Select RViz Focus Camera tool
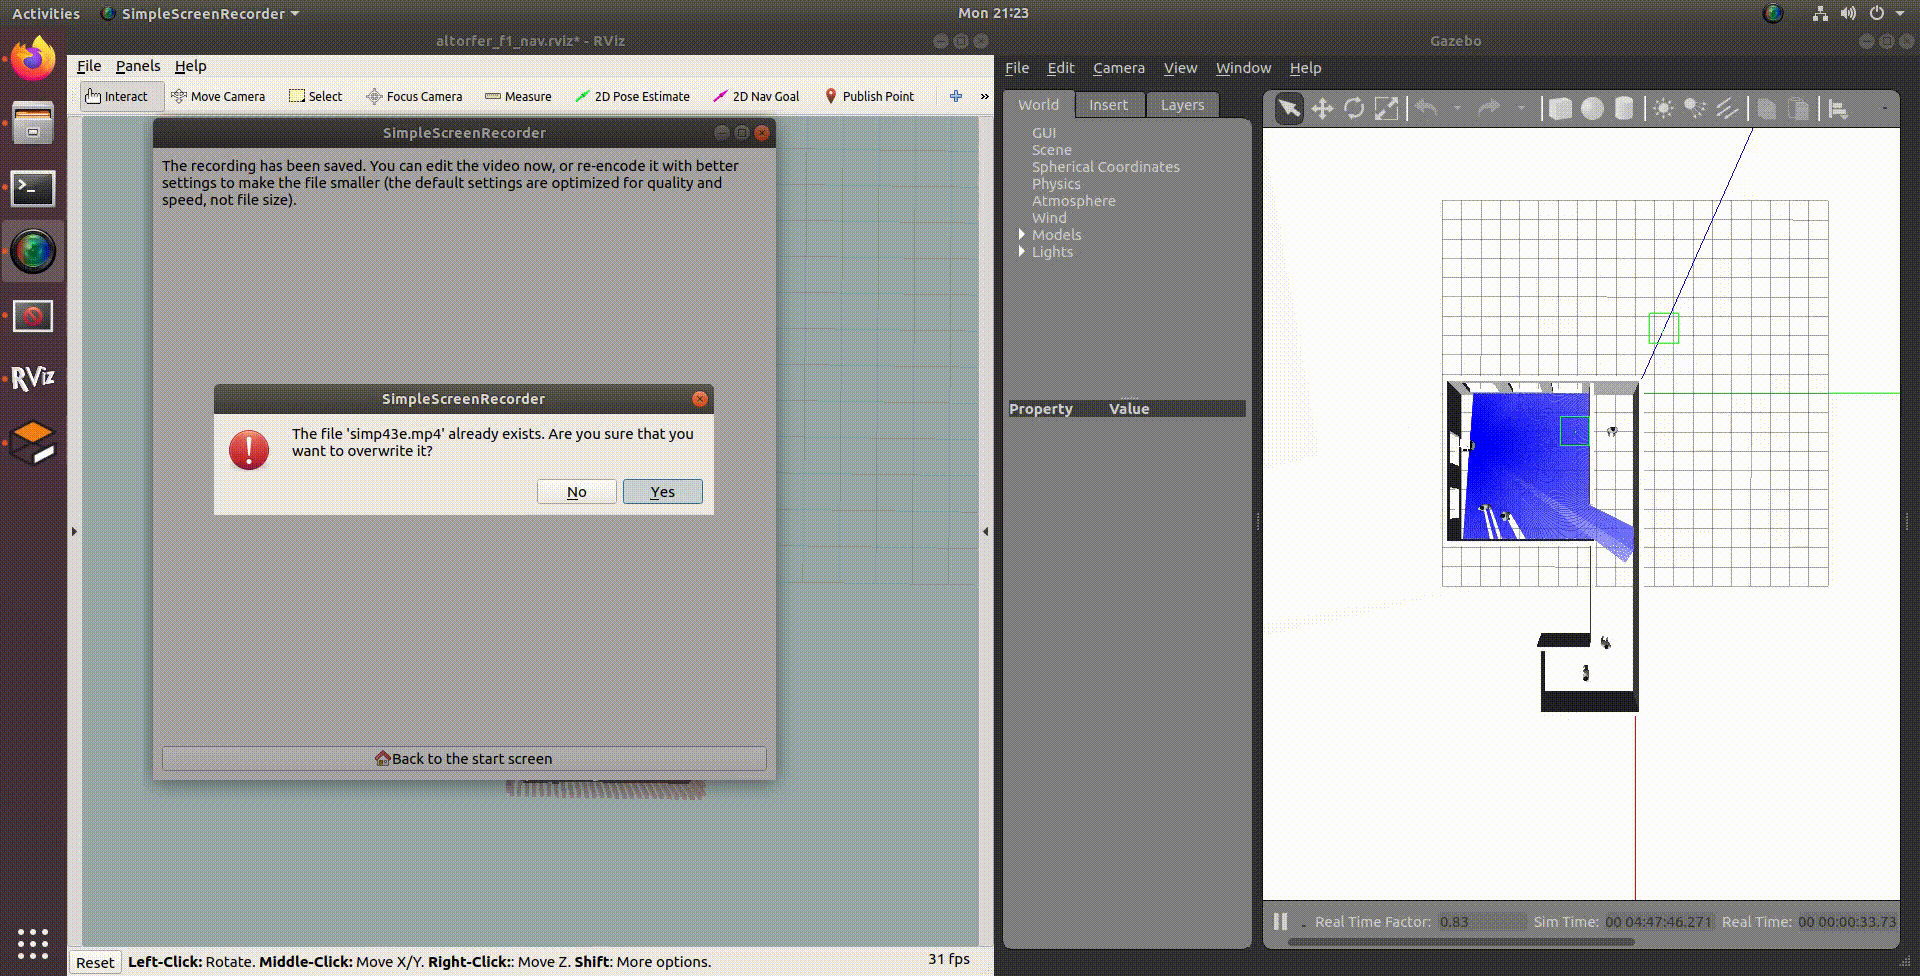The image size is (1920, 976). click(x=414, y=96)
